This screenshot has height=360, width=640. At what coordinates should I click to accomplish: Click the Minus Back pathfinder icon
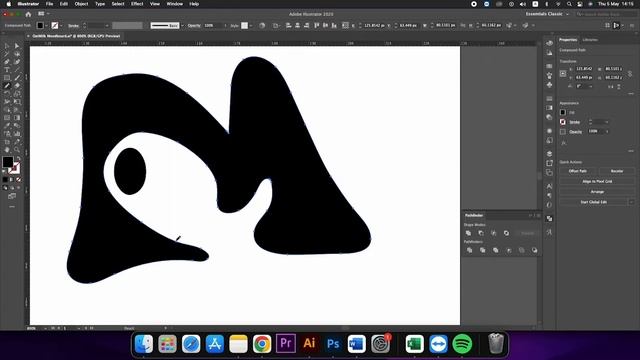click(x=534, y=250)
